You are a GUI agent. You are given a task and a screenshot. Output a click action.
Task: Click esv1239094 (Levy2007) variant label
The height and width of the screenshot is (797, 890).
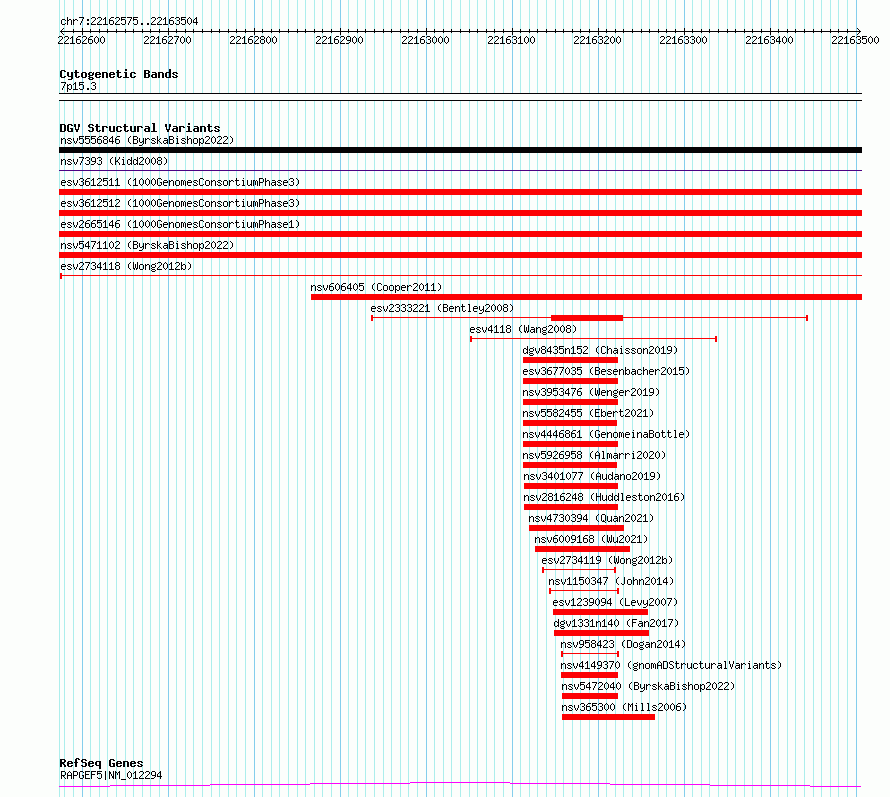[x=615, y=602]
